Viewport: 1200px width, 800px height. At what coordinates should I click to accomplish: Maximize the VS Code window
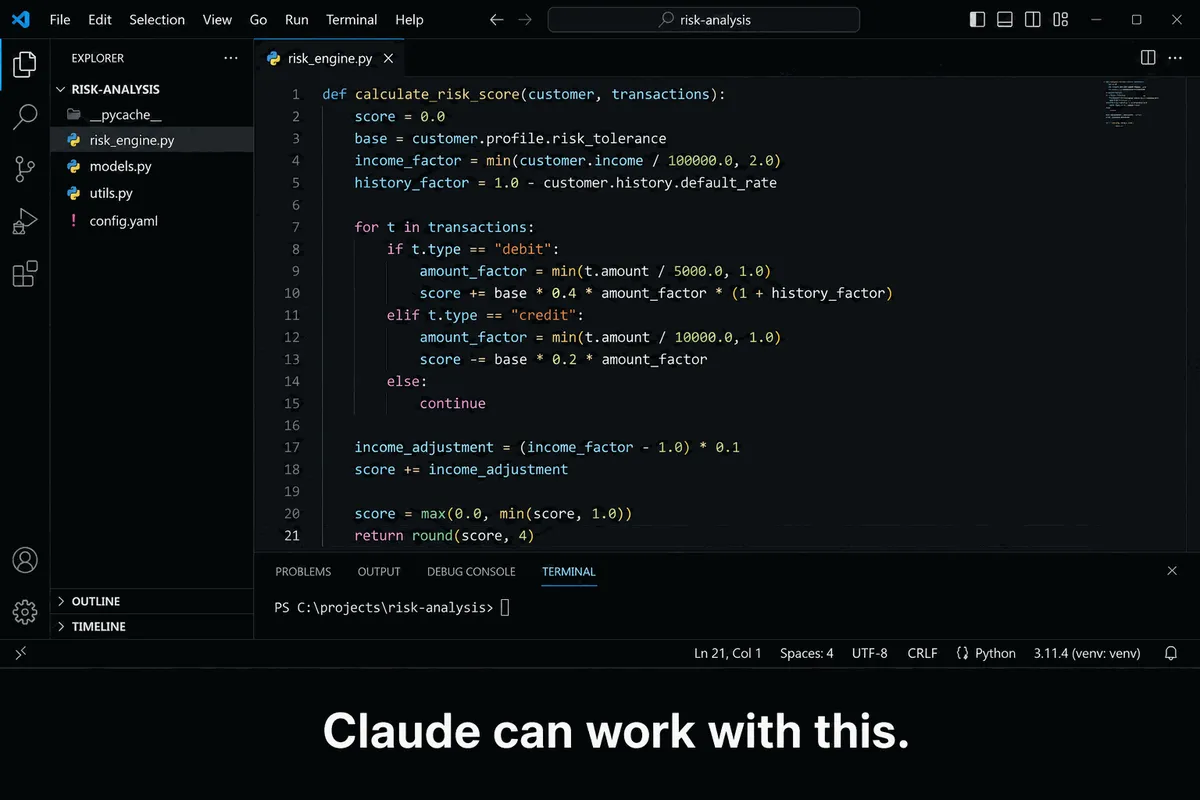tap(1137, 20)
